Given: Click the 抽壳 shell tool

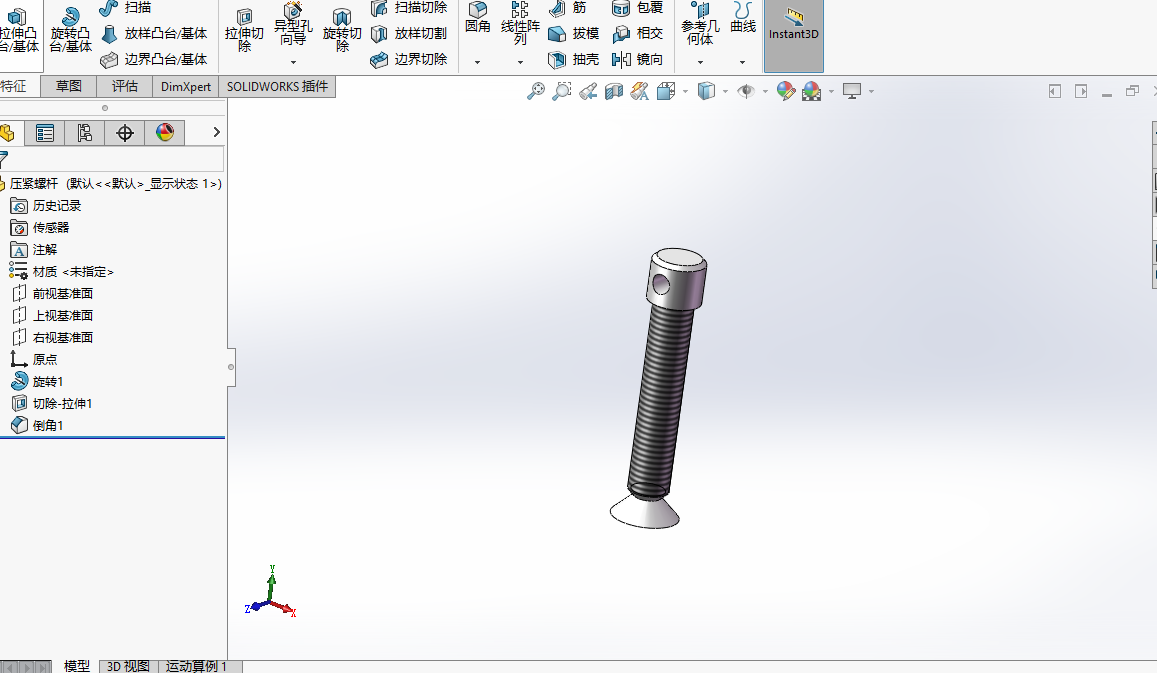Looking at the screenshot, I should (x=573, y=59).
